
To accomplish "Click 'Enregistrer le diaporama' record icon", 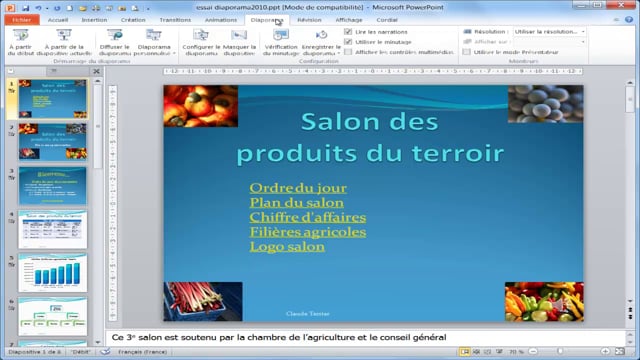I will pyautogui.click(x=321, y=36).
